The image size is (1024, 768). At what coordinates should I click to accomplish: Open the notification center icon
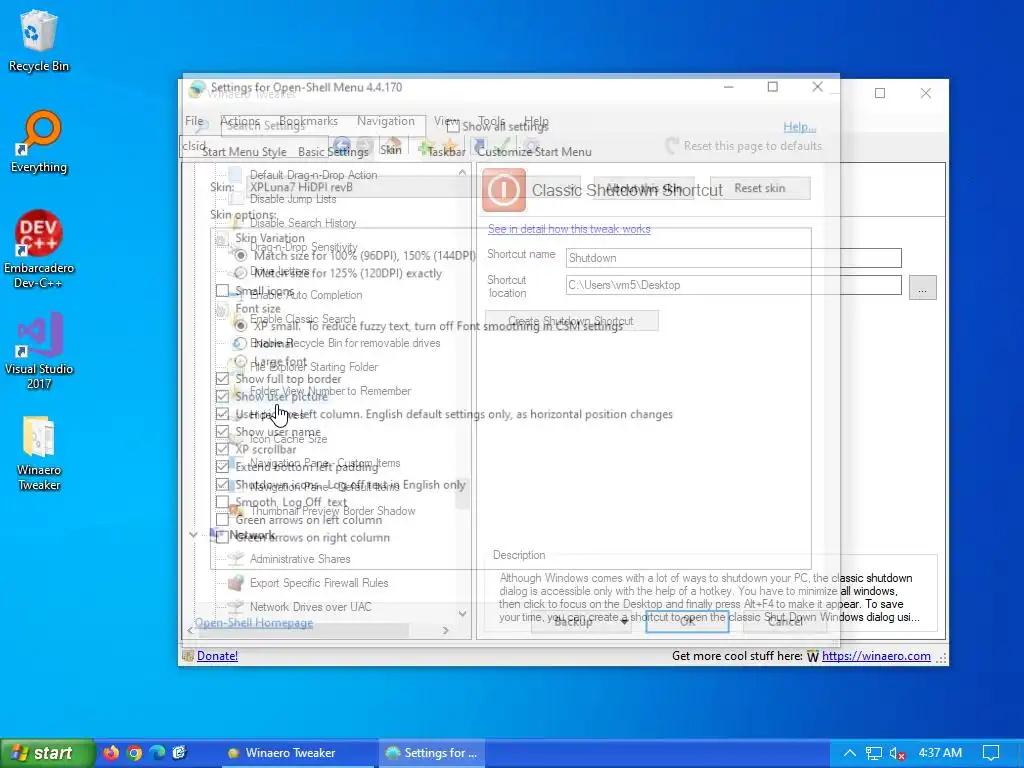[991, 754]
